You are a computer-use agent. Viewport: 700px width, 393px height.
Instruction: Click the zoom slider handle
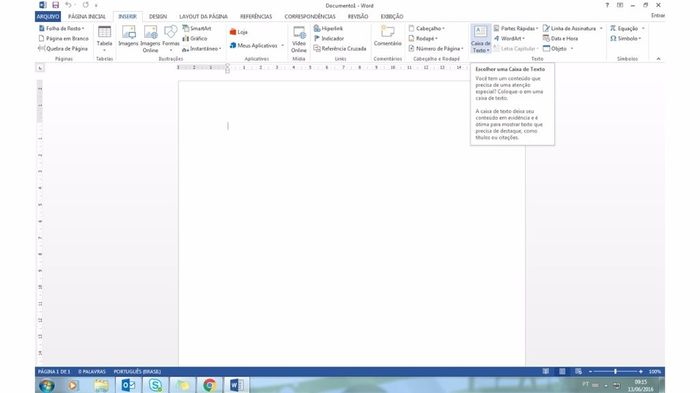point(615,371)
